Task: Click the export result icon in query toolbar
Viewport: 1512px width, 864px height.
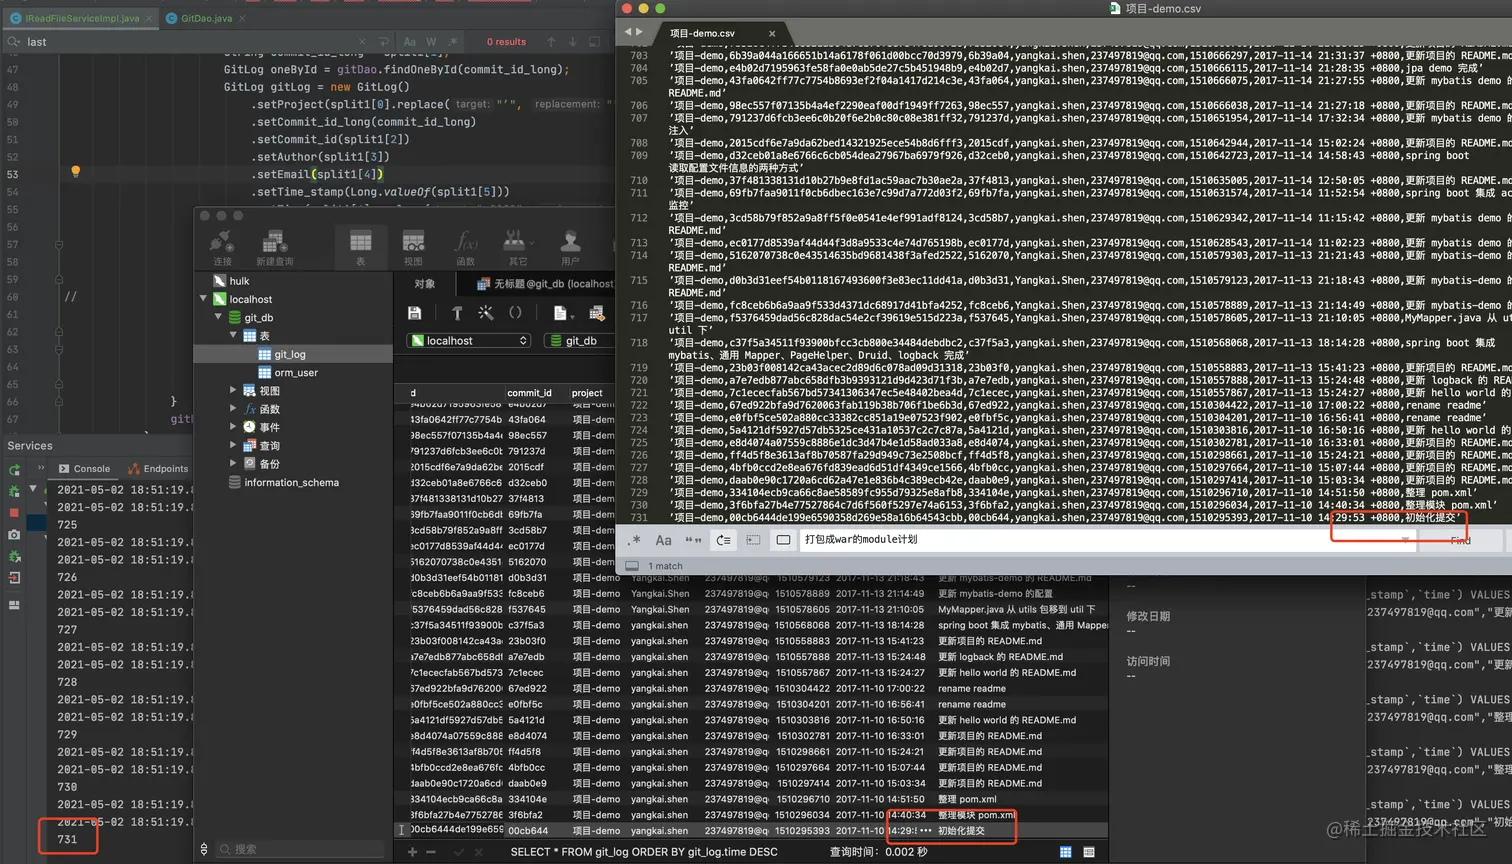Action: tap(597, 313)
